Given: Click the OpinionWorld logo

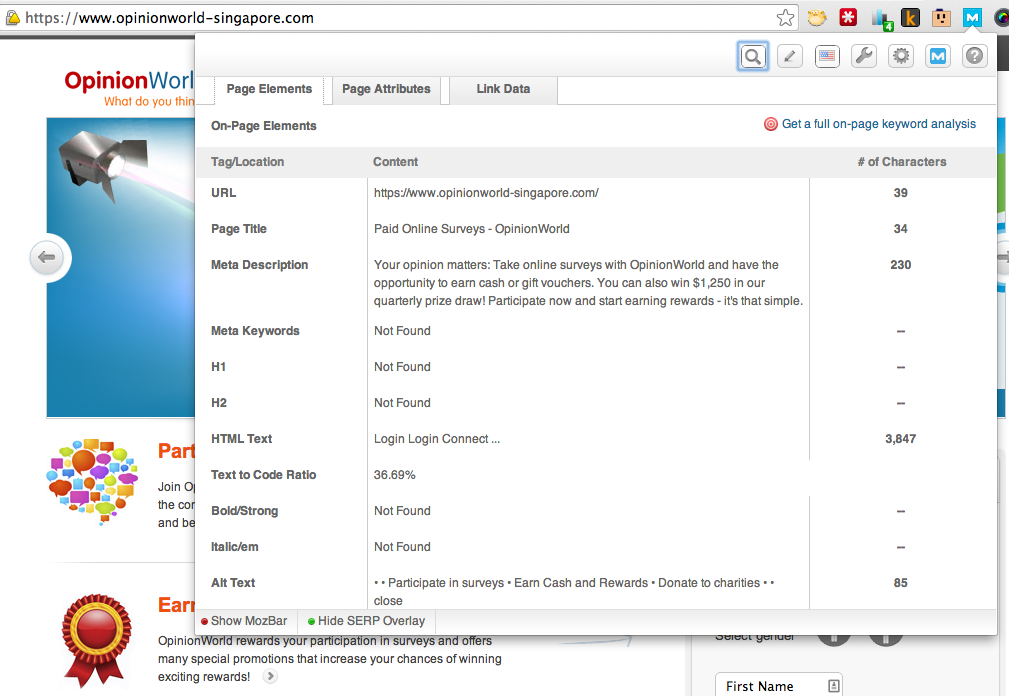Looking at the screenshot, I should point(129,87).
